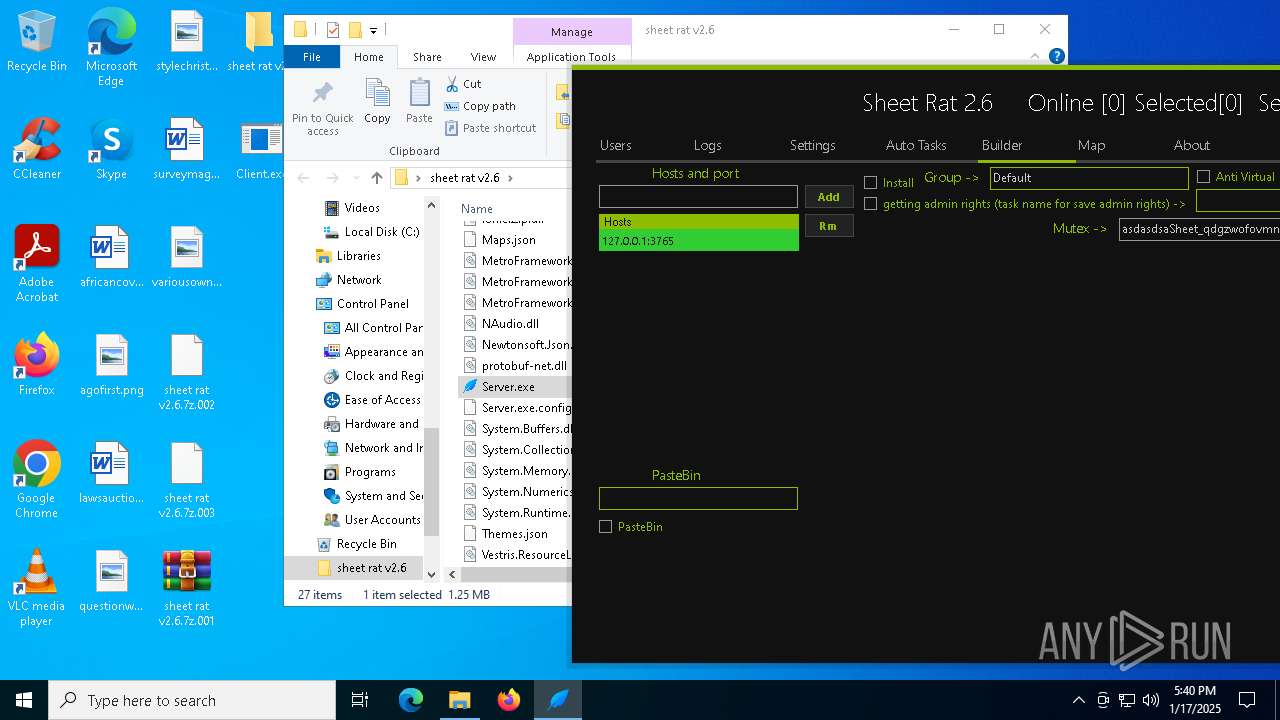Switch to the View ribbon tab
This screenshot has height=720, width=1280.
point(483,57)
